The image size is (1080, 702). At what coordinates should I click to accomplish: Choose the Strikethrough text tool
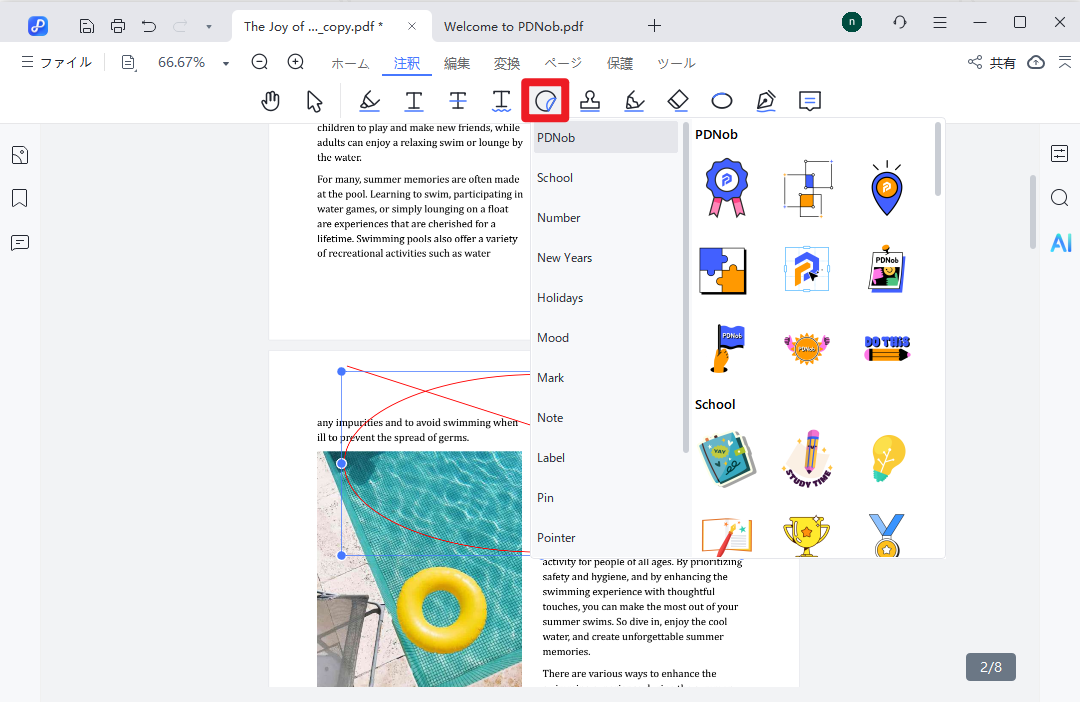coord(457,100)
